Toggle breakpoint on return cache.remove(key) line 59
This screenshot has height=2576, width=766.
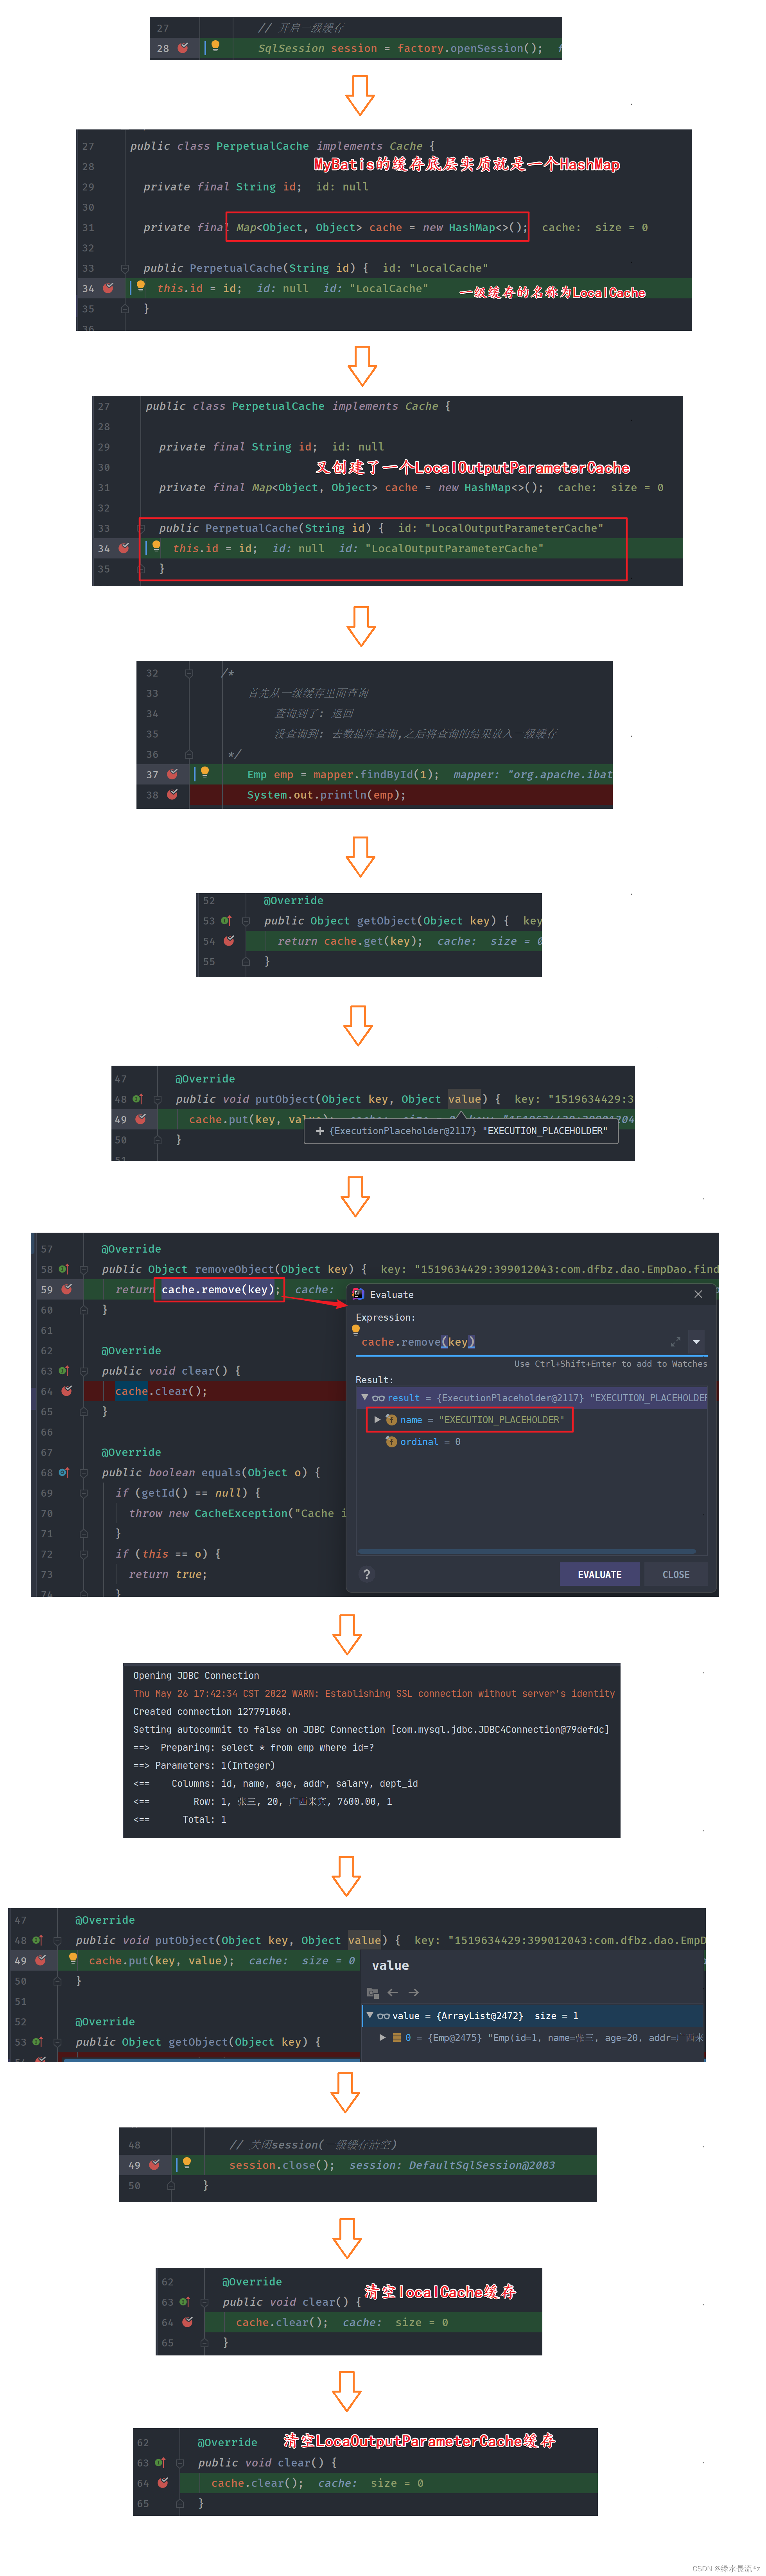point(67,1289)
